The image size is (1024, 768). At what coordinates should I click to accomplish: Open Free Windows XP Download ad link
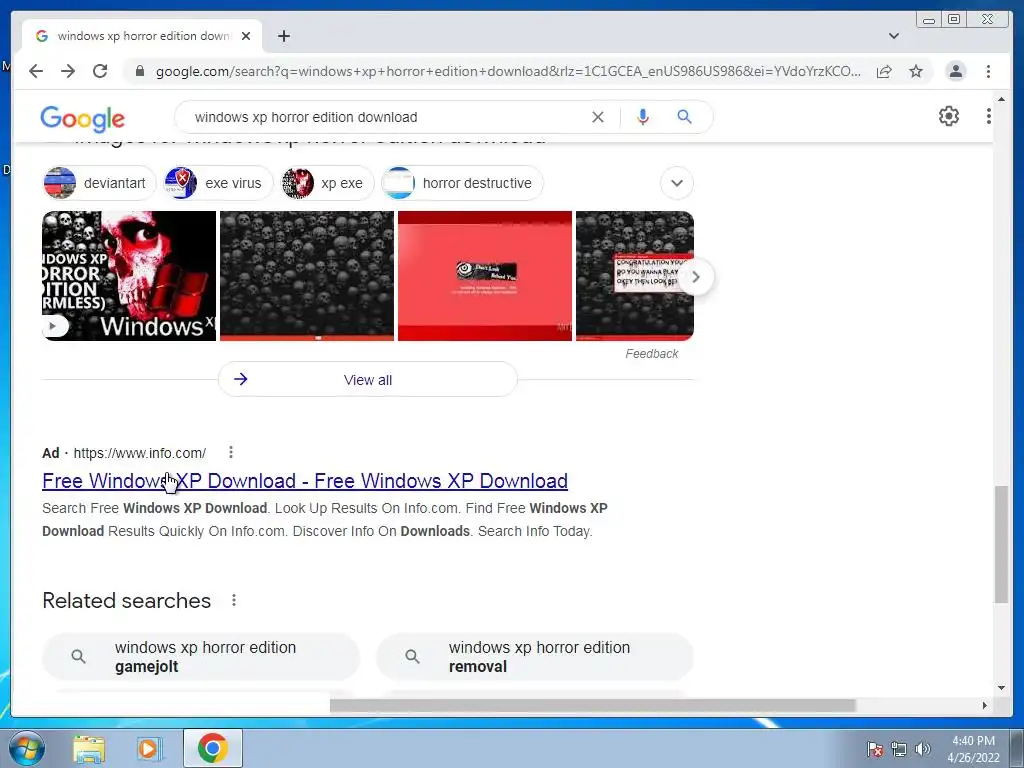[x=305, y=481]
